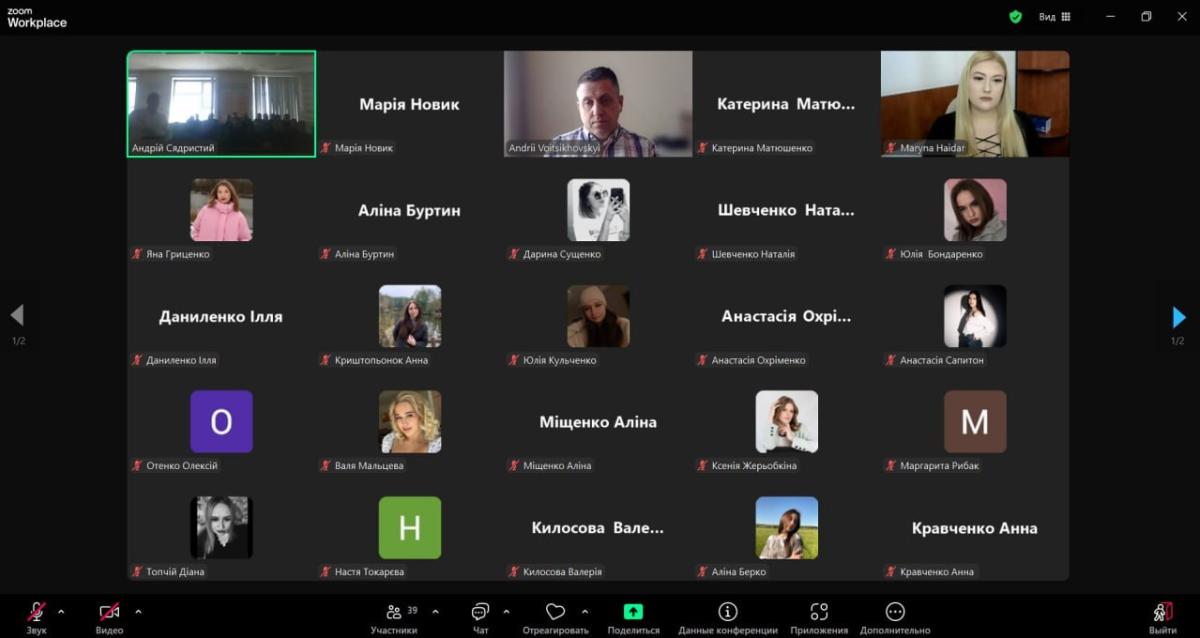Click Маргарита Рибак brown M avatar

tap(975, 422)
